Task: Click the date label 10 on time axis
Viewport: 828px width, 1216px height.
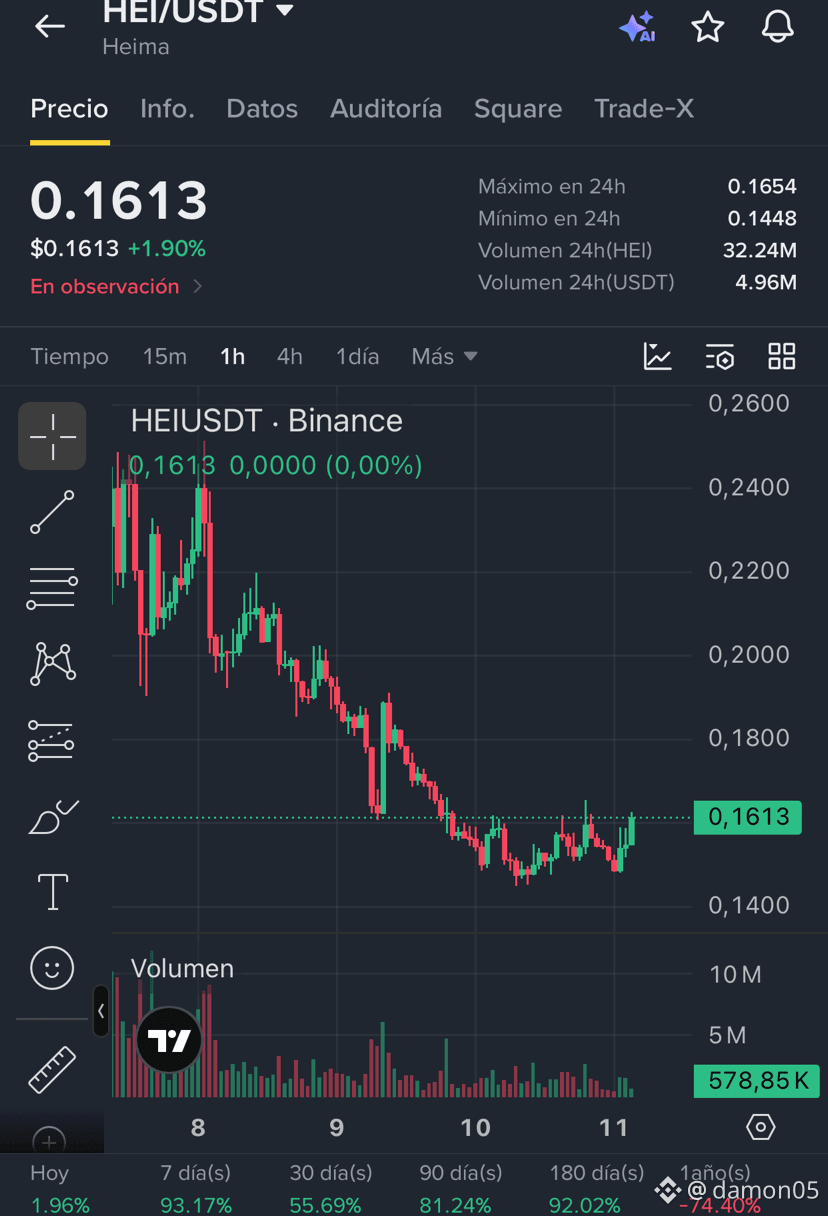Action: pos(475,1128)
